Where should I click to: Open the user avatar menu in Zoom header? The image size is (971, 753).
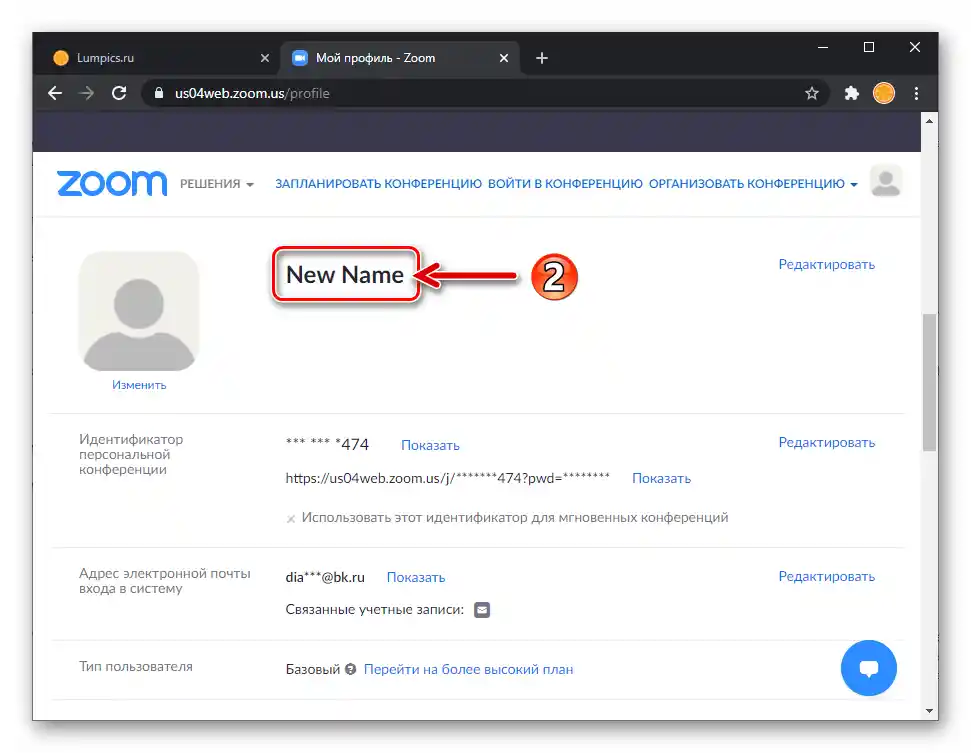pos(886,181)
